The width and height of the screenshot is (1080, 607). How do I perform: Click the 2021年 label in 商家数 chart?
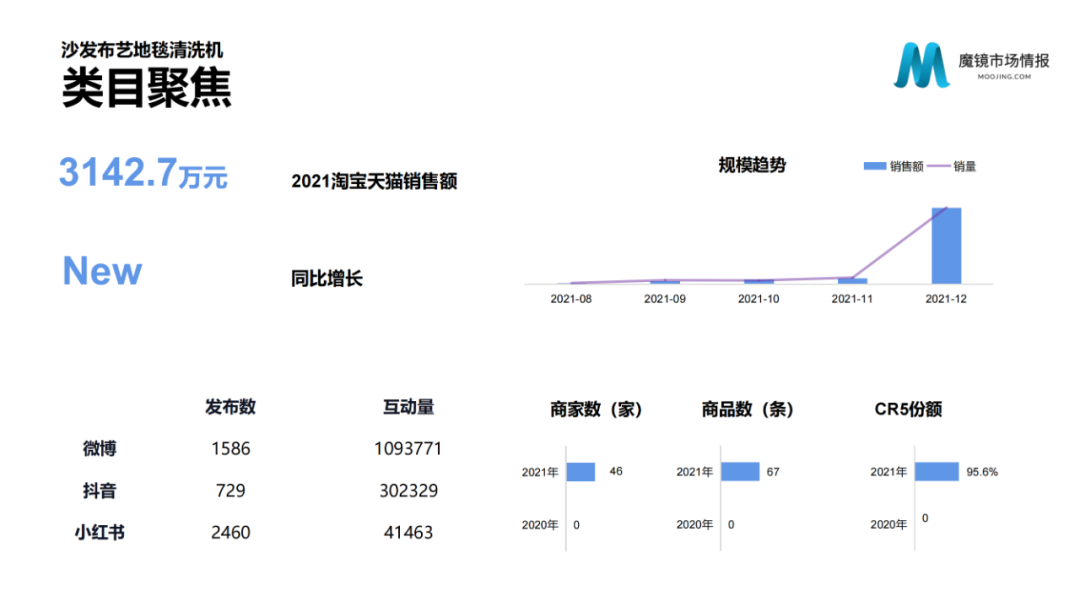coord(540,472)
